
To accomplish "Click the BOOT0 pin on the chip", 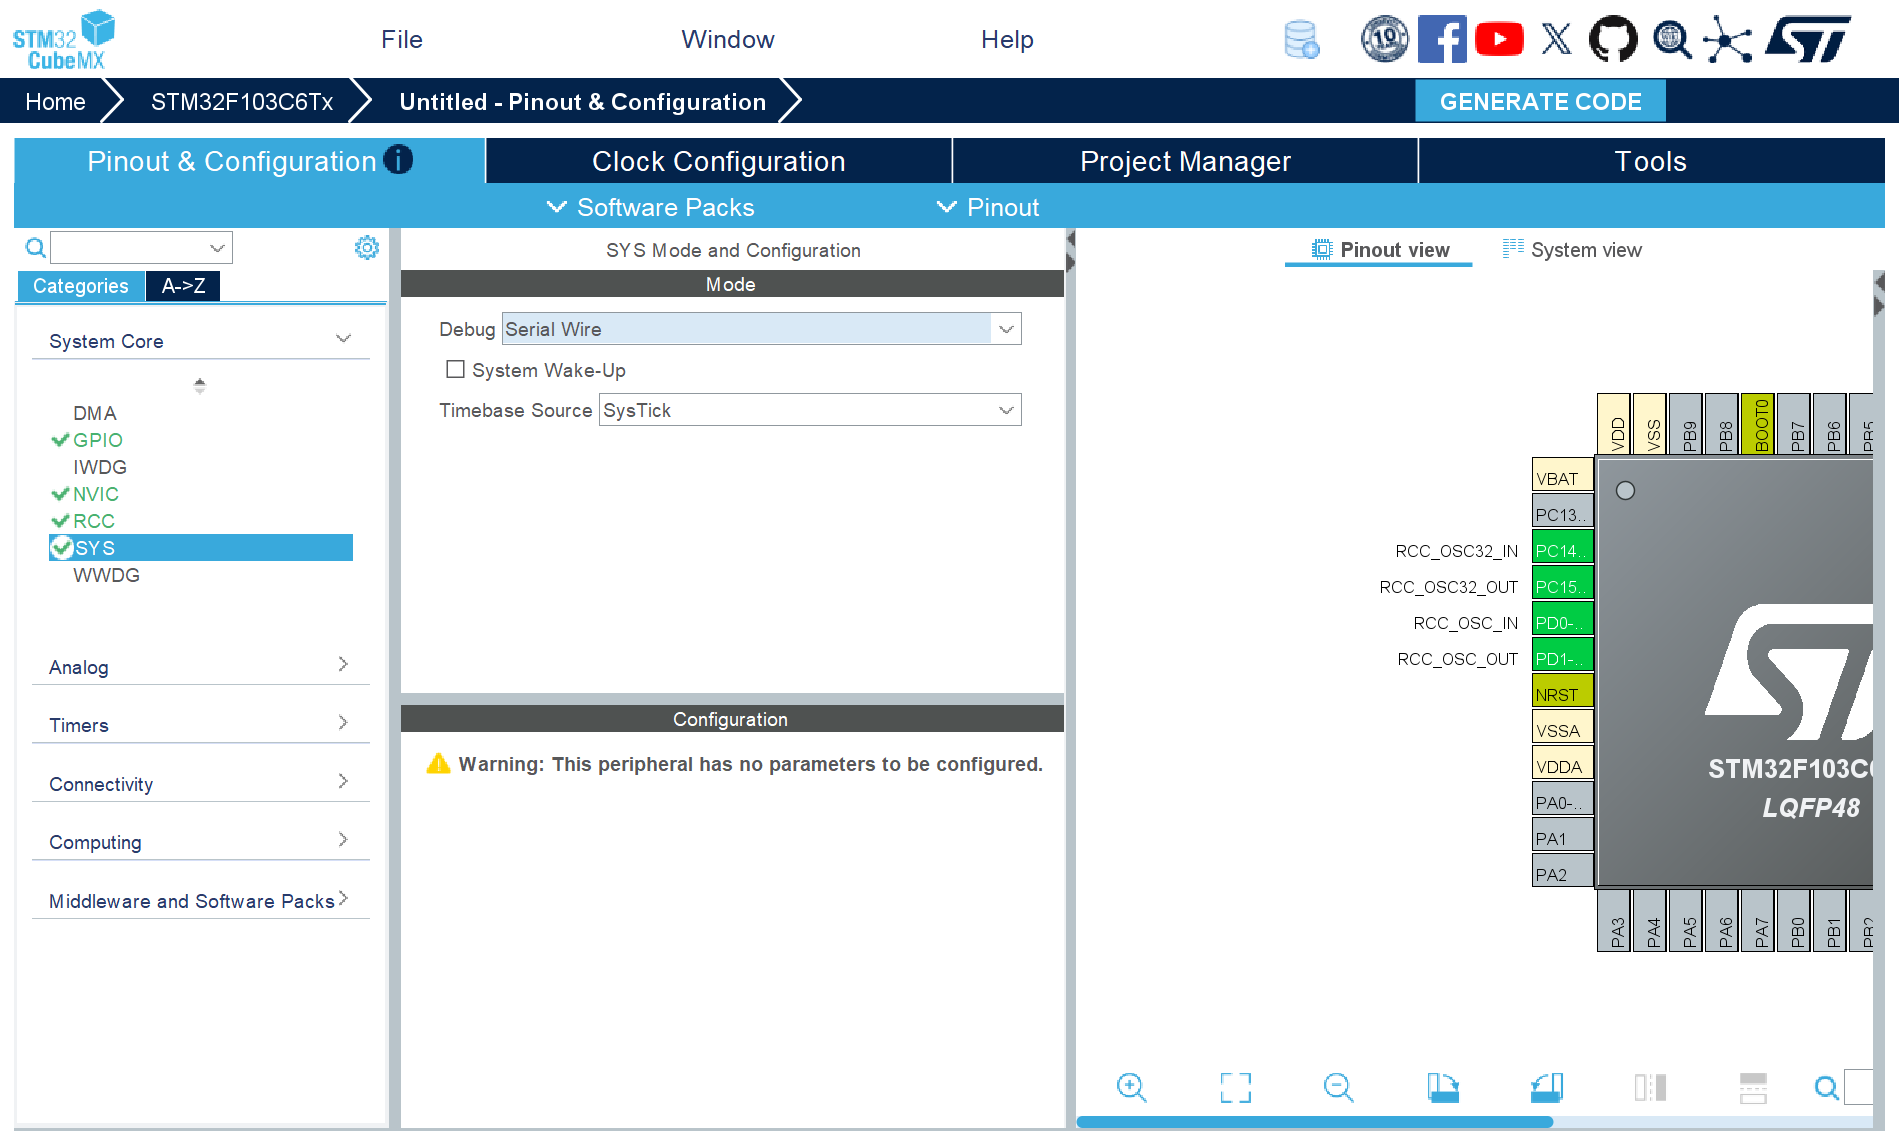I will [x=1758, y=424].
